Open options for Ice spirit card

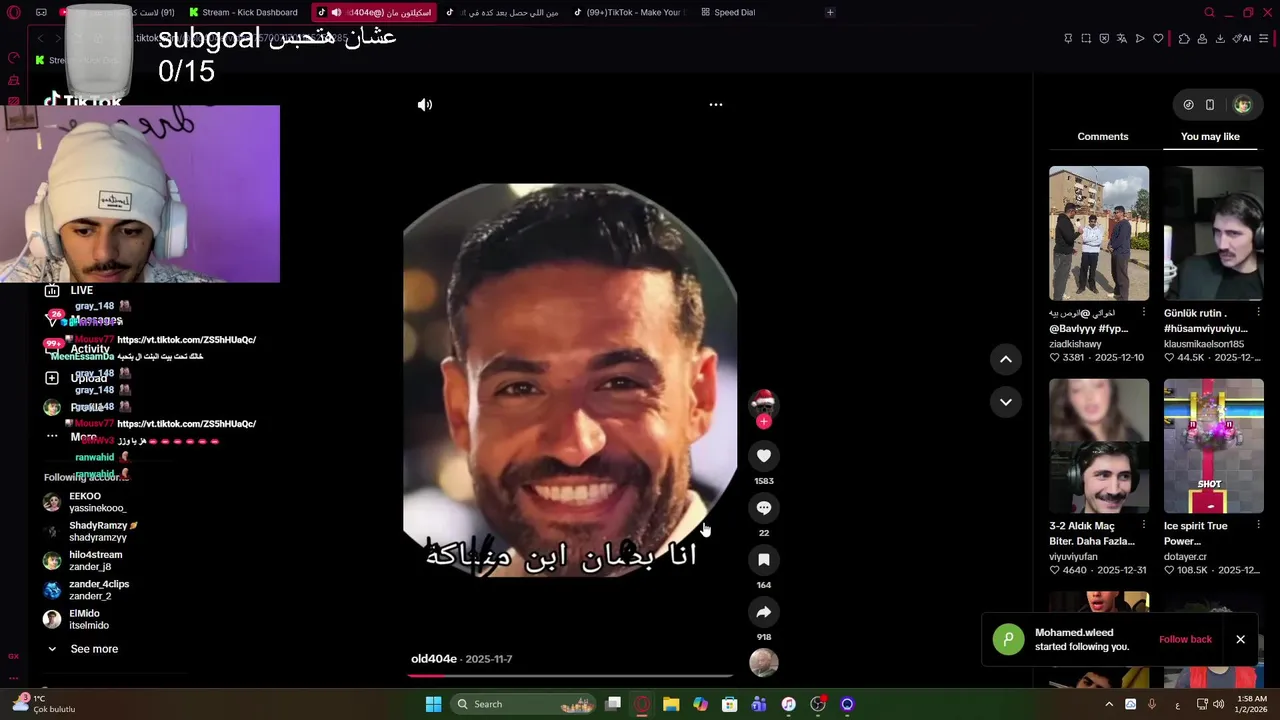click(x=1258, y=526)
